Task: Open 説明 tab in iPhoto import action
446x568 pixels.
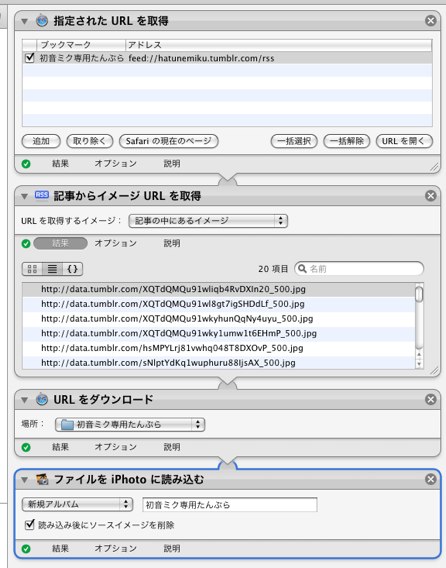Action: 172,548
